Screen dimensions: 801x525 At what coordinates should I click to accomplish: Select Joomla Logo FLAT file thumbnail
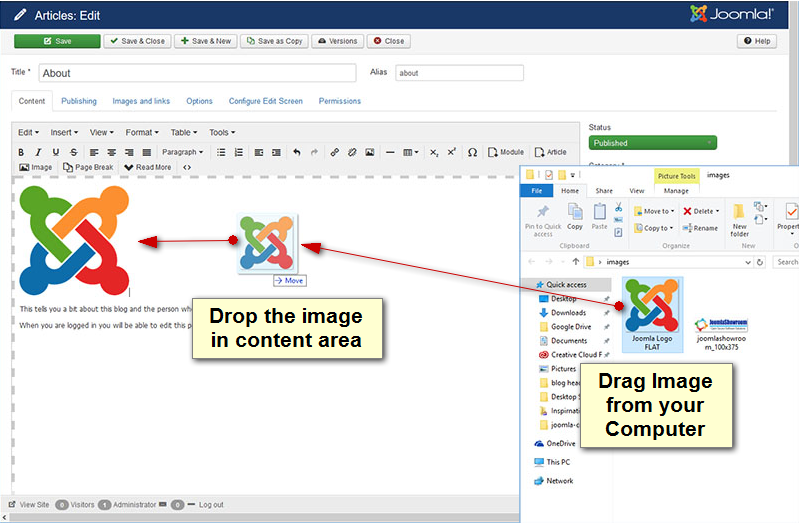652,315
